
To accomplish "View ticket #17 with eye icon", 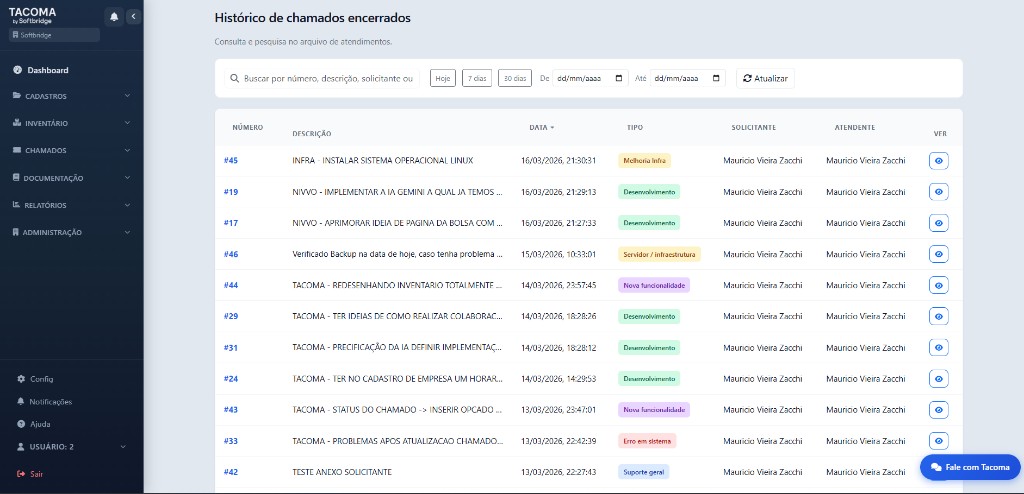I will 938,223.
